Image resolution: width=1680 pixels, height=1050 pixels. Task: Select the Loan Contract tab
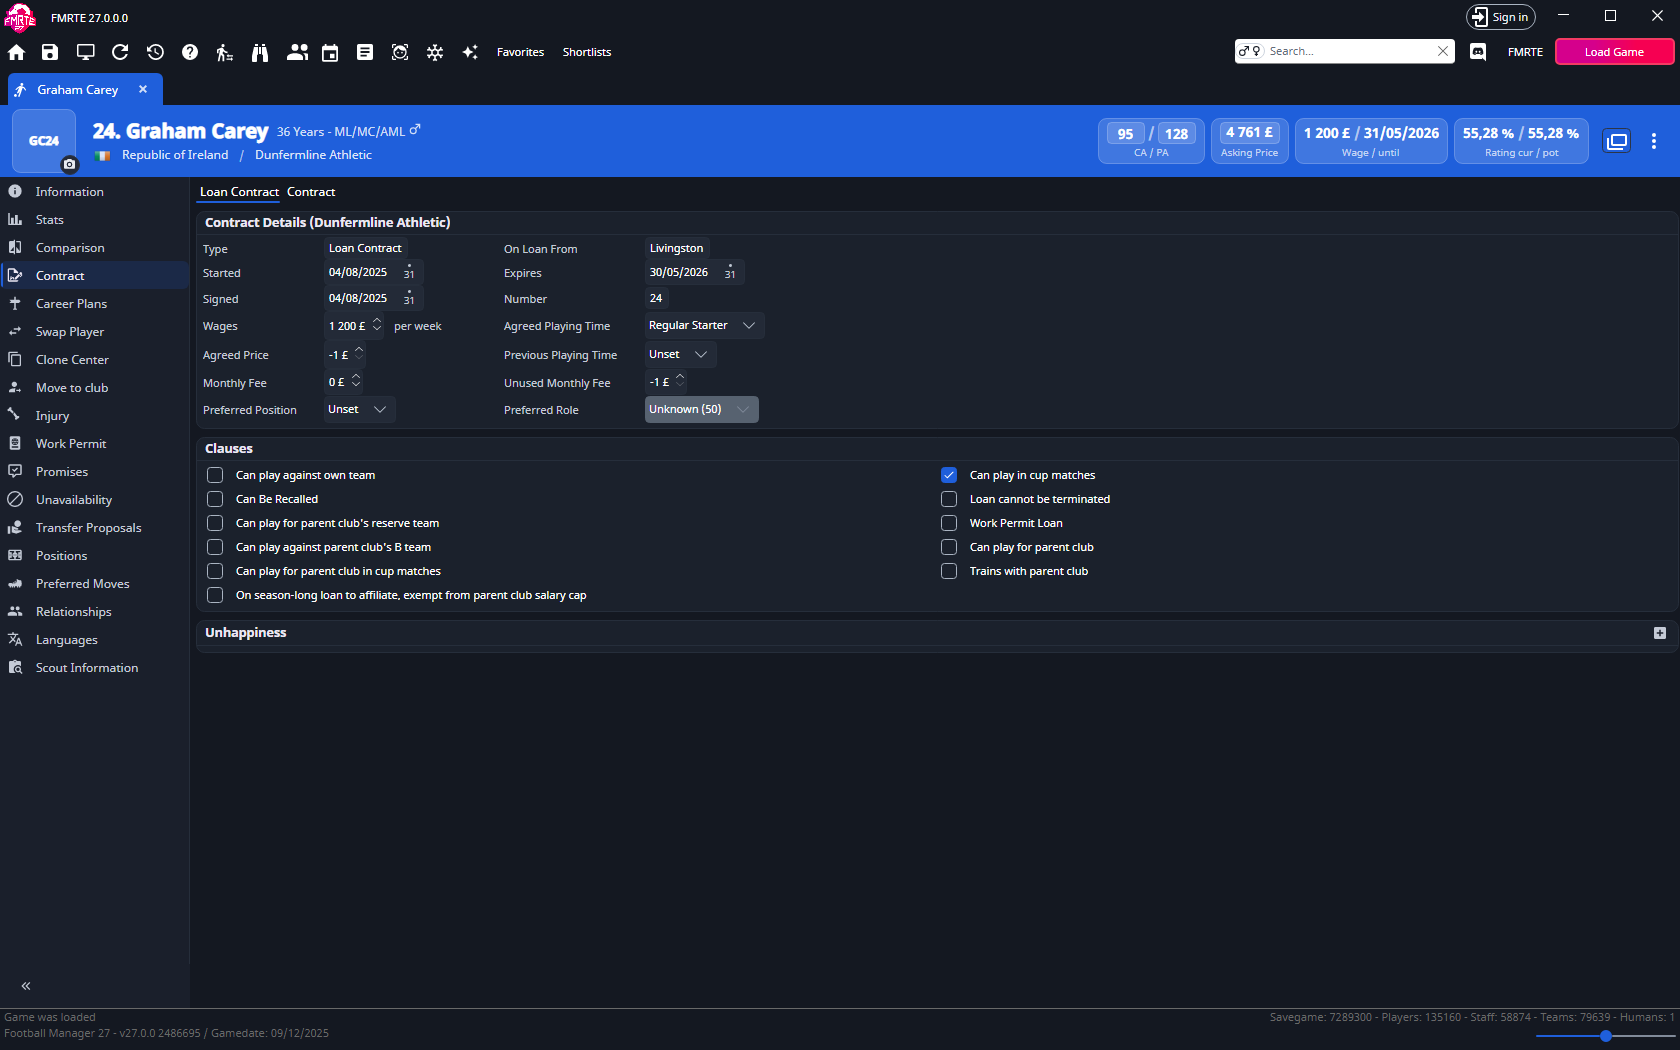point(239,192)
